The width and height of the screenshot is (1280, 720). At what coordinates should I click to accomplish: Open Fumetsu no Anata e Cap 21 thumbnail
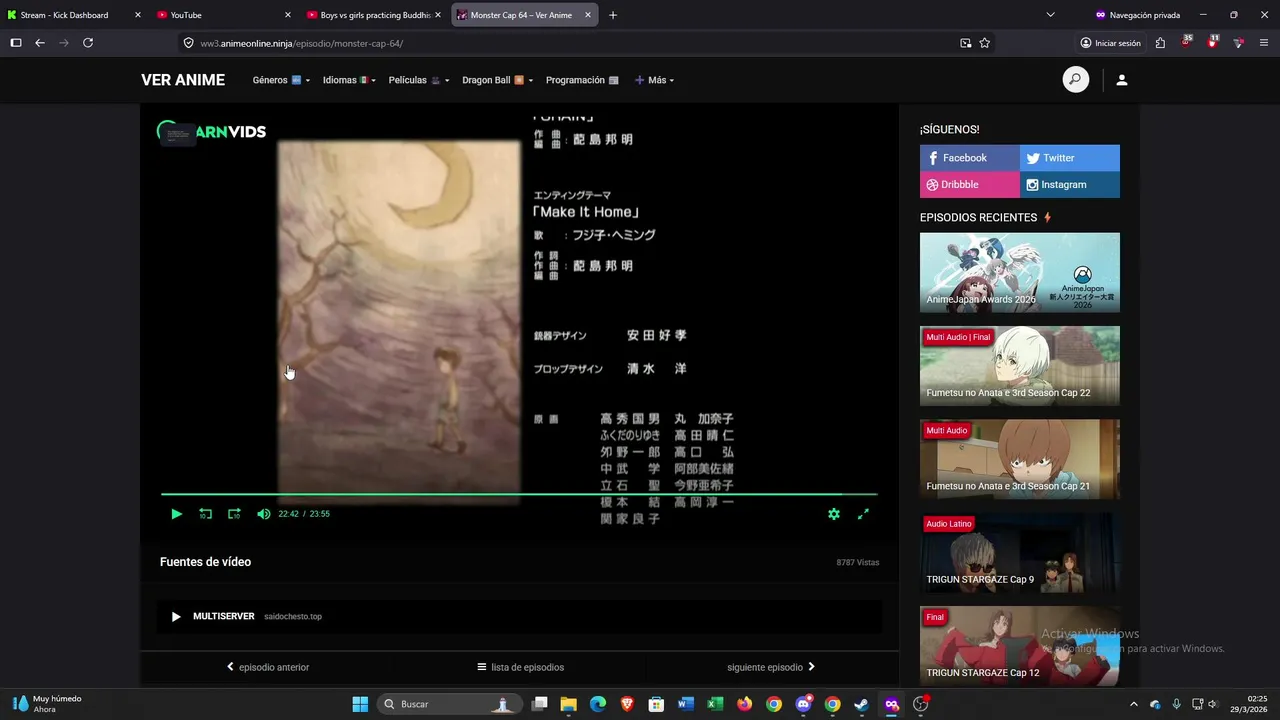pyautogui.click(x=1020, y=459)
